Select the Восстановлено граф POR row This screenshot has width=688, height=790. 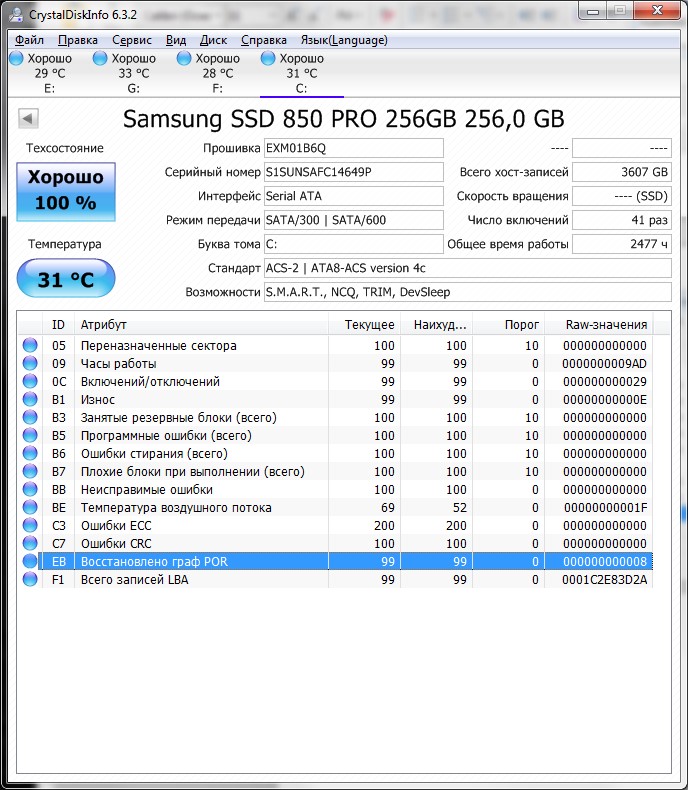[335, 561]
